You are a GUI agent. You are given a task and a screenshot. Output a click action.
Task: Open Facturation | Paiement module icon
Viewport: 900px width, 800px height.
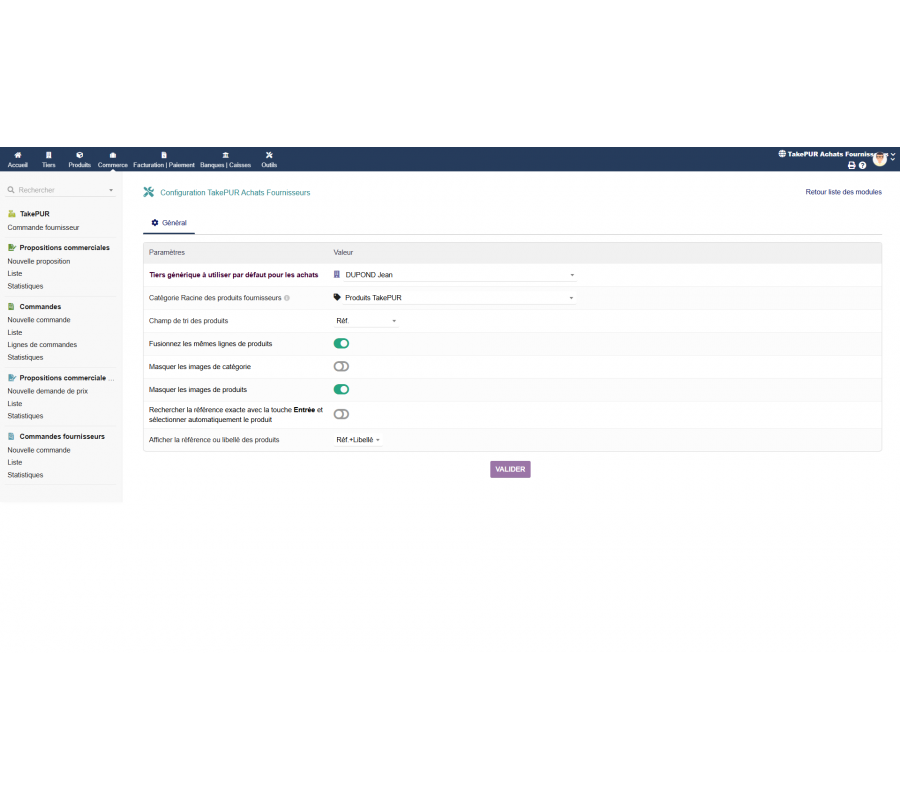(x=164, y=155)
